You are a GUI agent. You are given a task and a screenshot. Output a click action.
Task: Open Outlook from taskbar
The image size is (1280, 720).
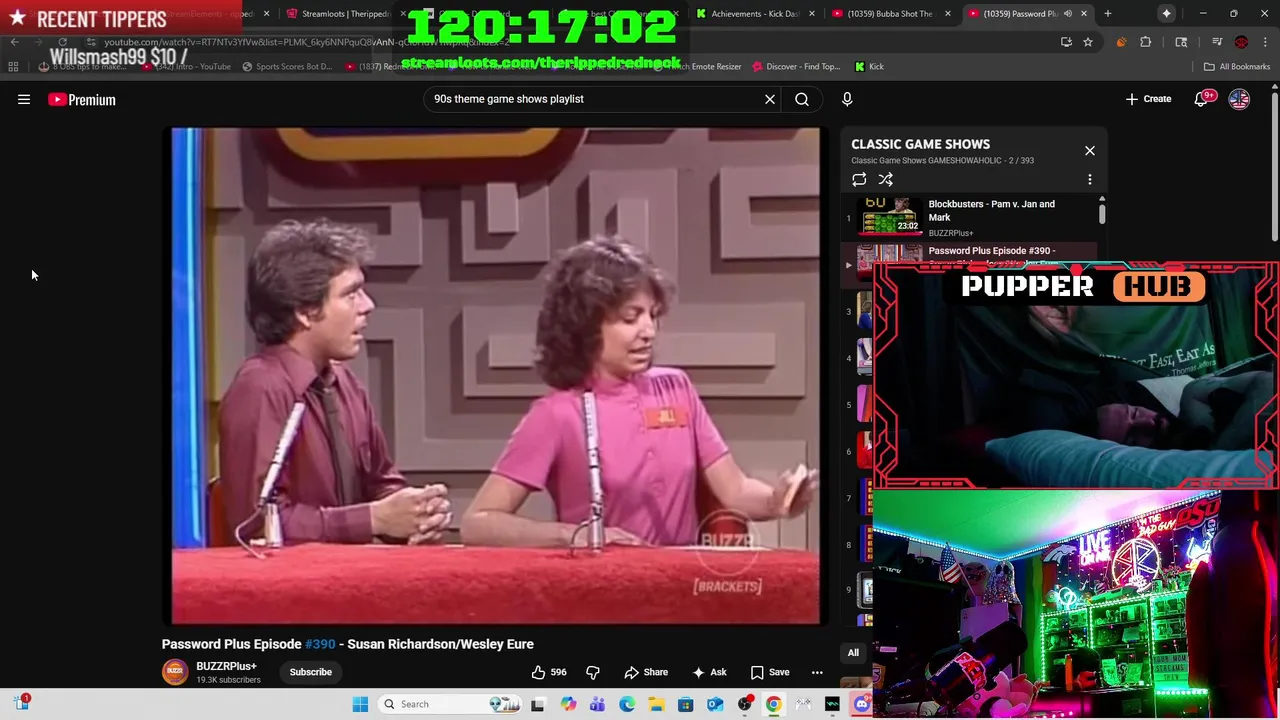pos(715,704)
